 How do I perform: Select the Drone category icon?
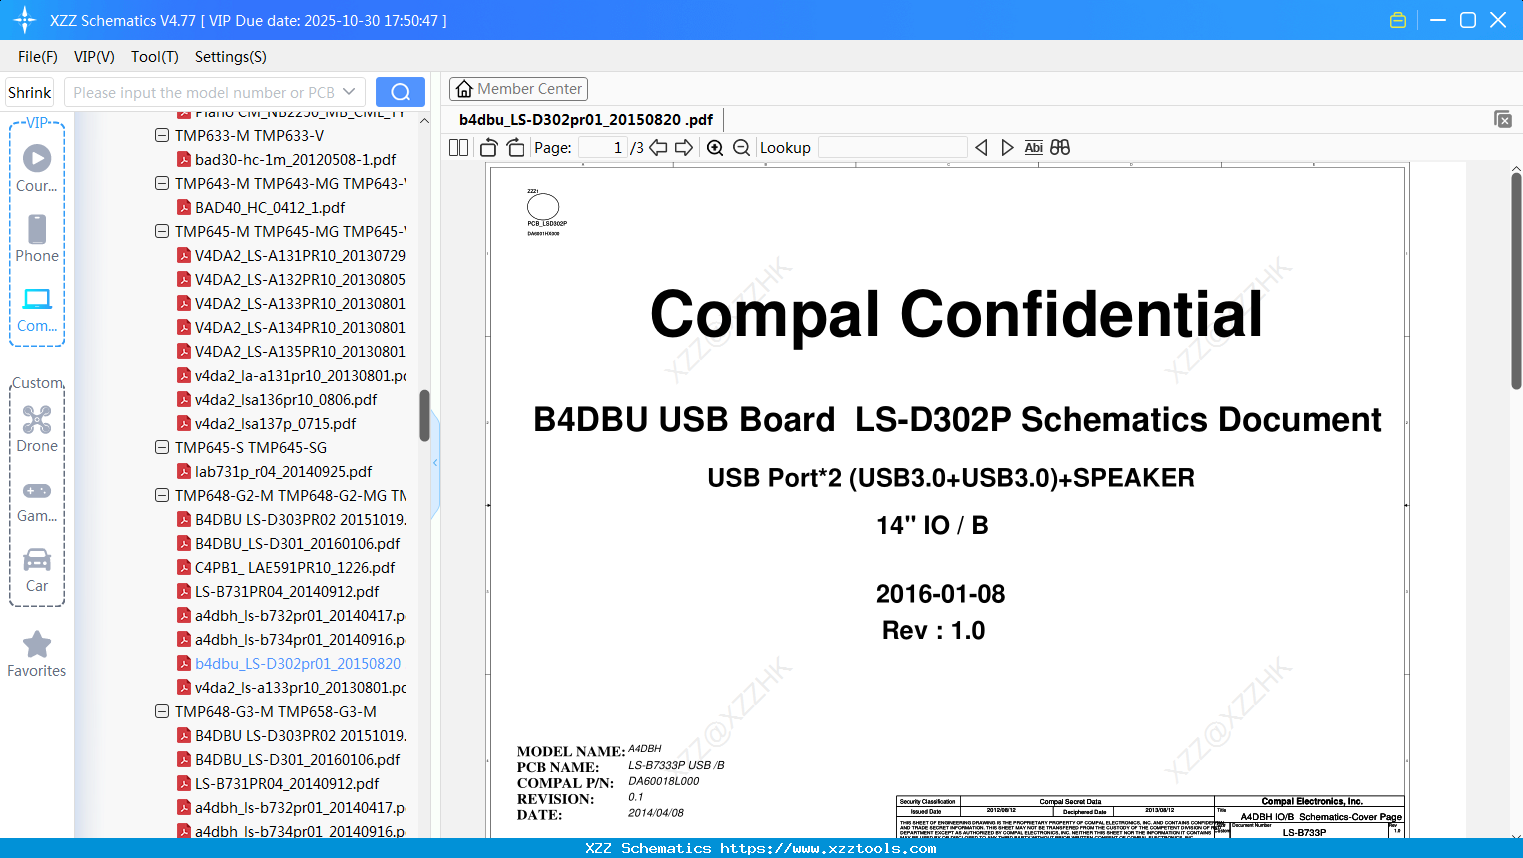coord(37,429)
